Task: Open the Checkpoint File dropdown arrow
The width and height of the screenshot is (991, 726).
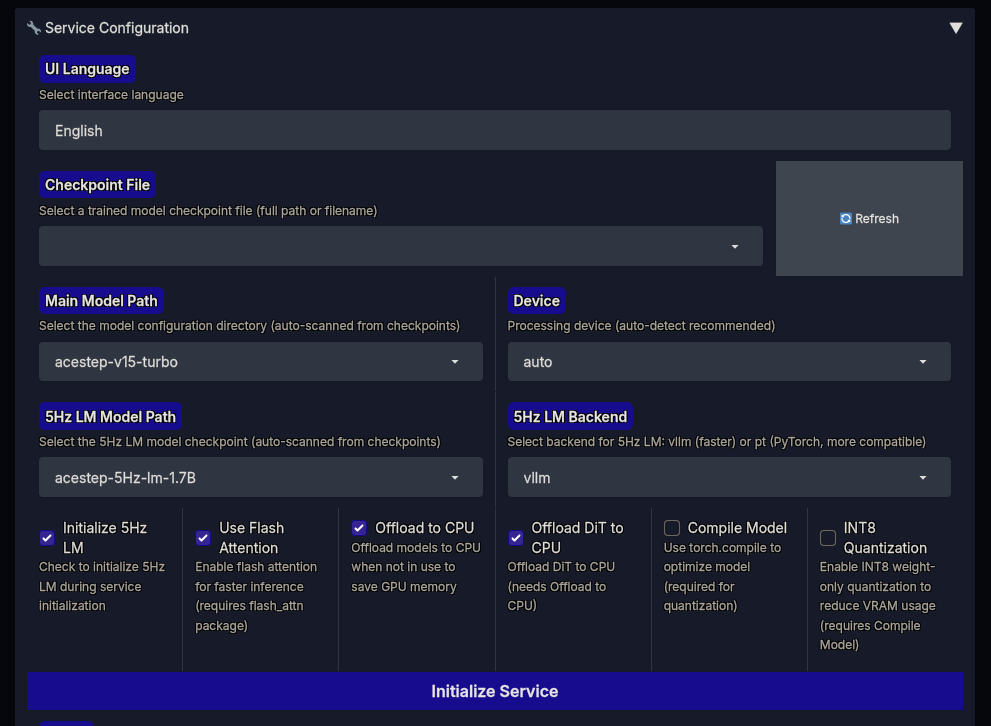Action: tap(734, 246)
